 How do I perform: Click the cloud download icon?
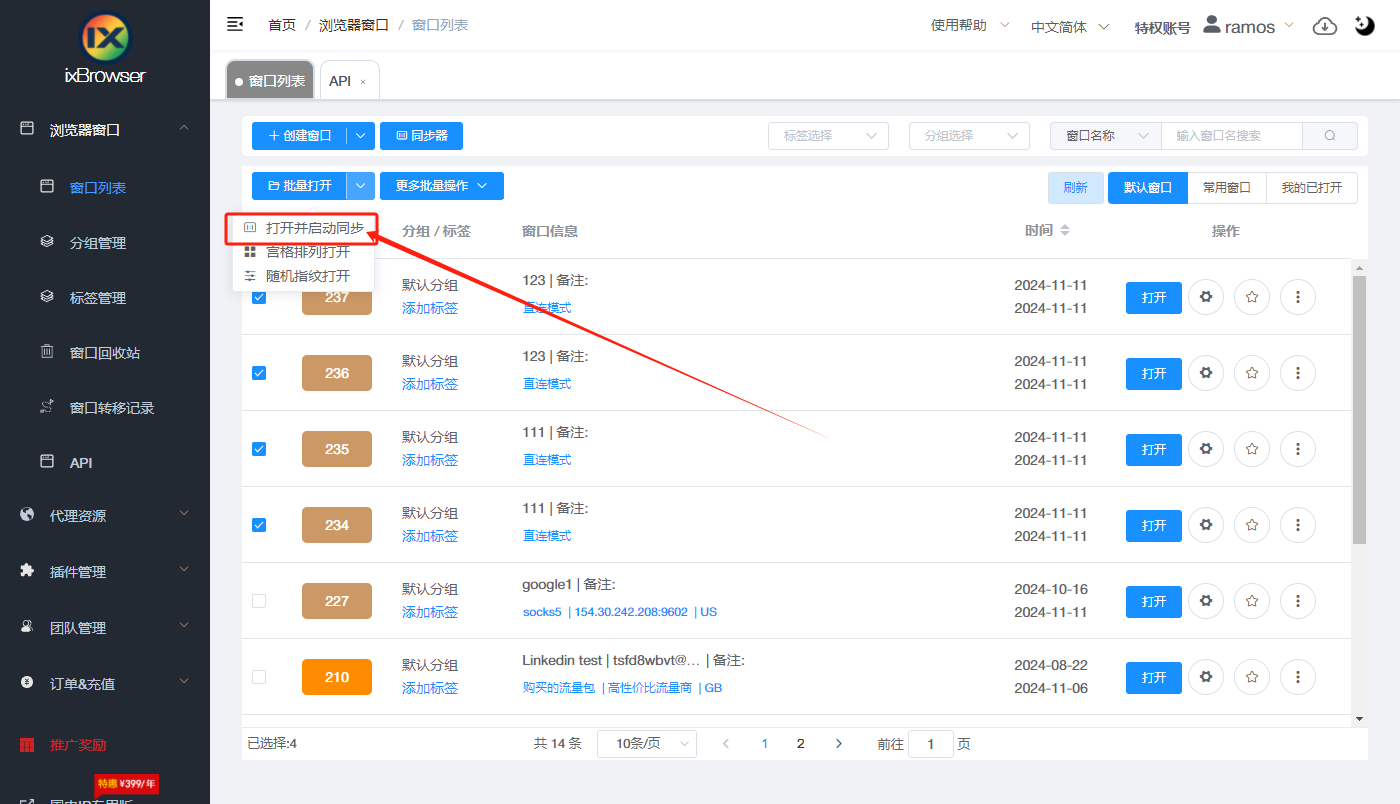(x=1324, y=26)
